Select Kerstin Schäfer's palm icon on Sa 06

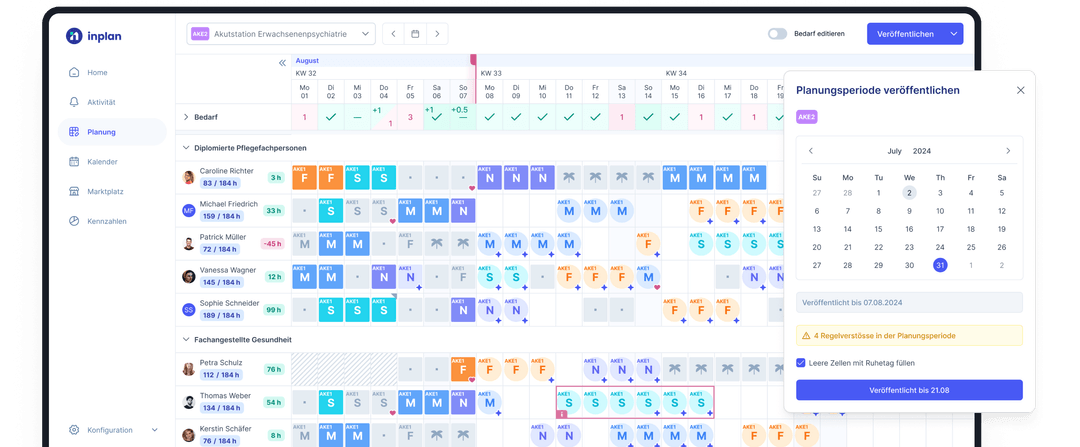click(437, 435)
